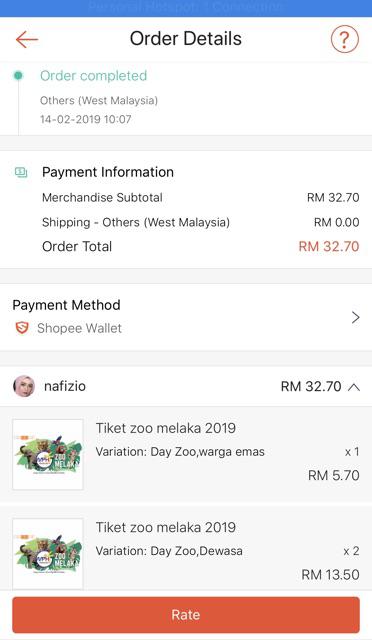Viewport: 372px width, 640px height.
Task: Collapse nafizio order items chevron
Action: tap(354, 387)
